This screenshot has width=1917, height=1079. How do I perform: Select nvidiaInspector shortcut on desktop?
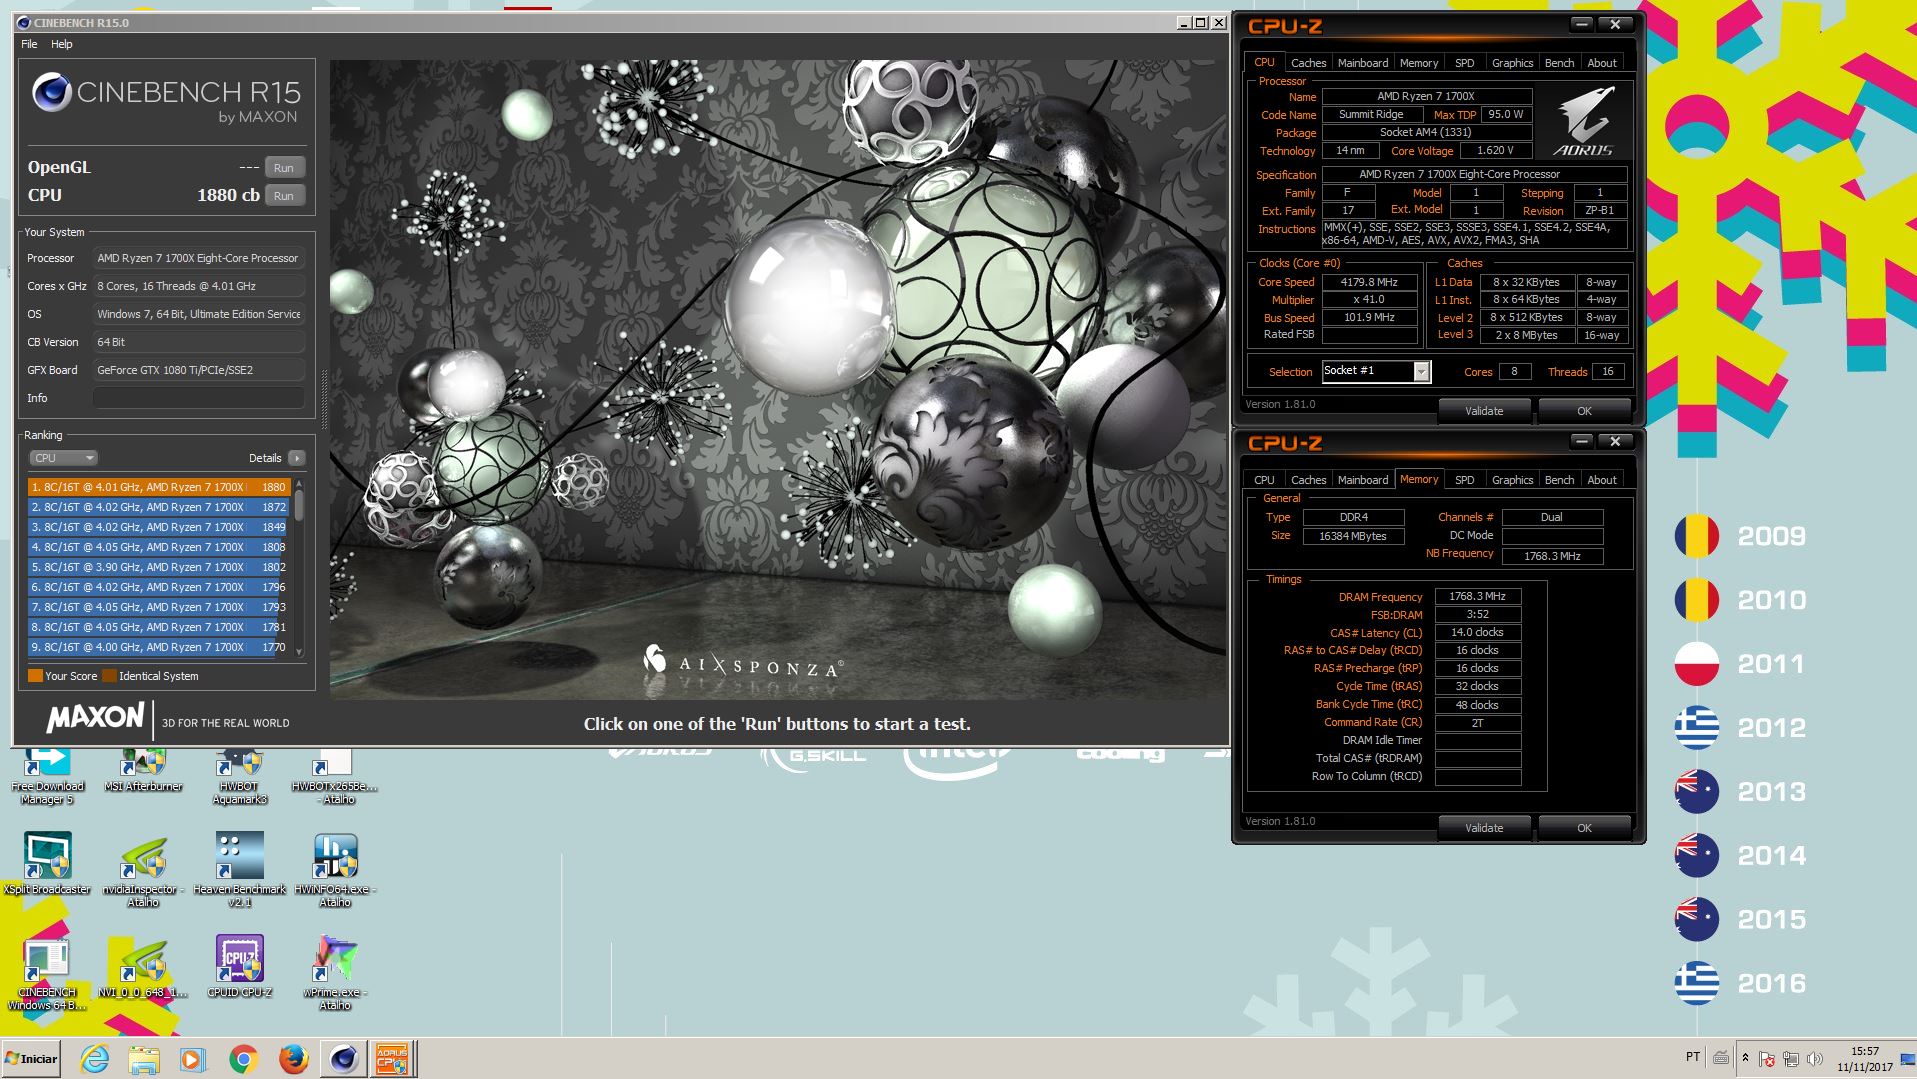click(x=143, y=870)
